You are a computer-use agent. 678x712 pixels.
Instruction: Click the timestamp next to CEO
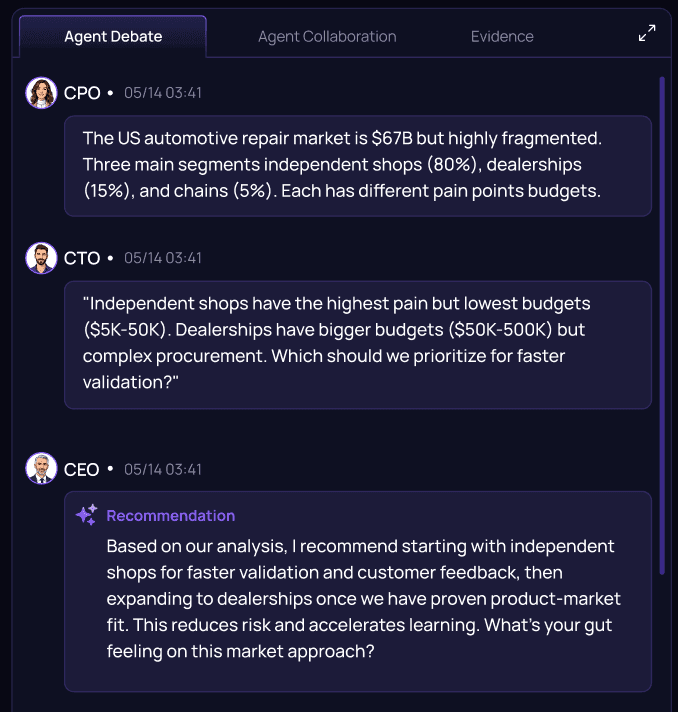[x=163, y=470]
